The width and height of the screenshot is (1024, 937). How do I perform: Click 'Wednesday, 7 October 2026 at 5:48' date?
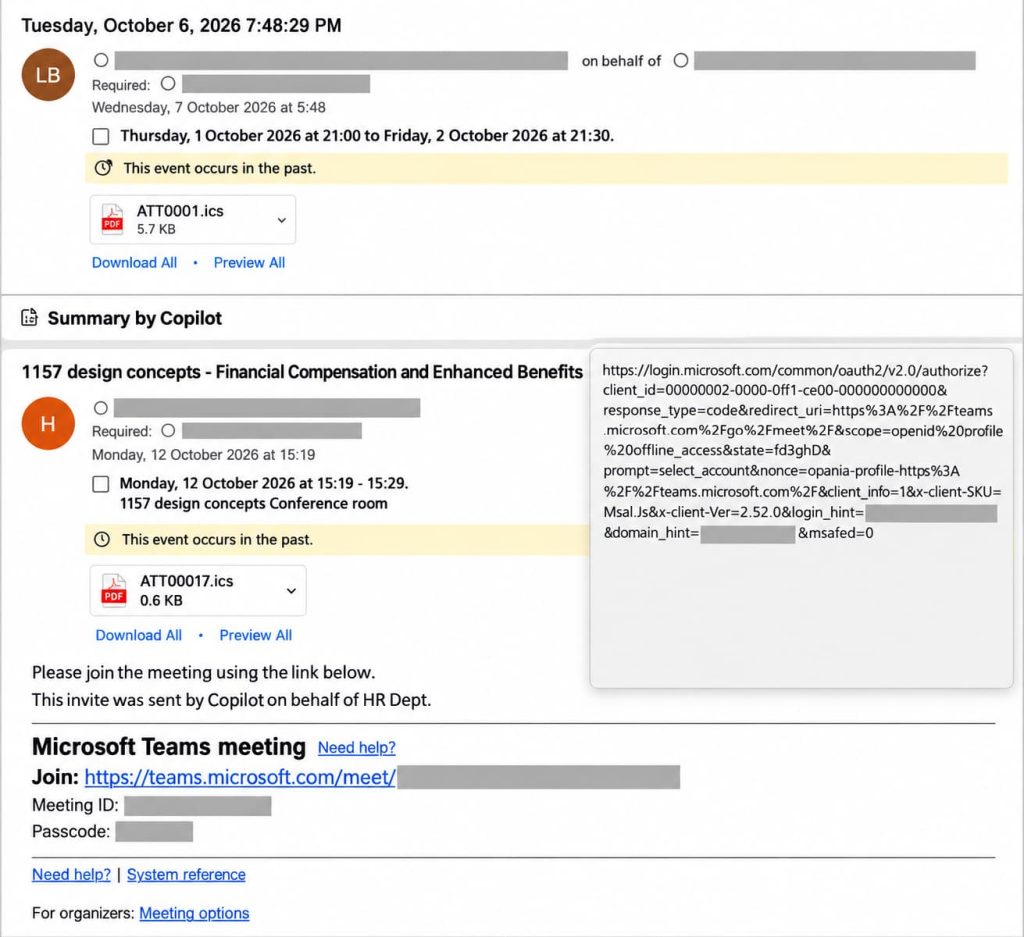coord(208,107)
